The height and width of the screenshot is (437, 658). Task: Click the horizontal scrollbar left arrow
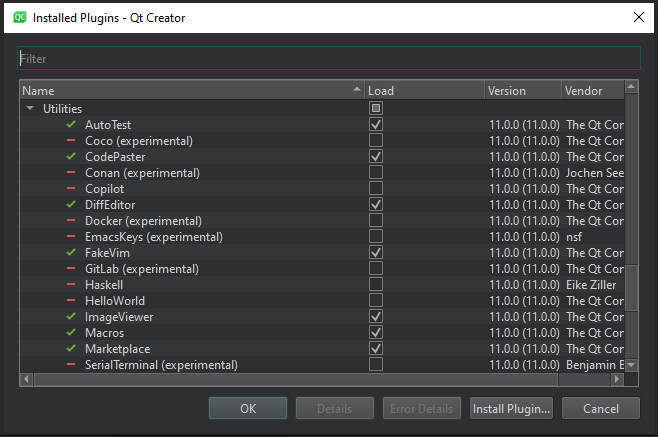click(26, 379)
